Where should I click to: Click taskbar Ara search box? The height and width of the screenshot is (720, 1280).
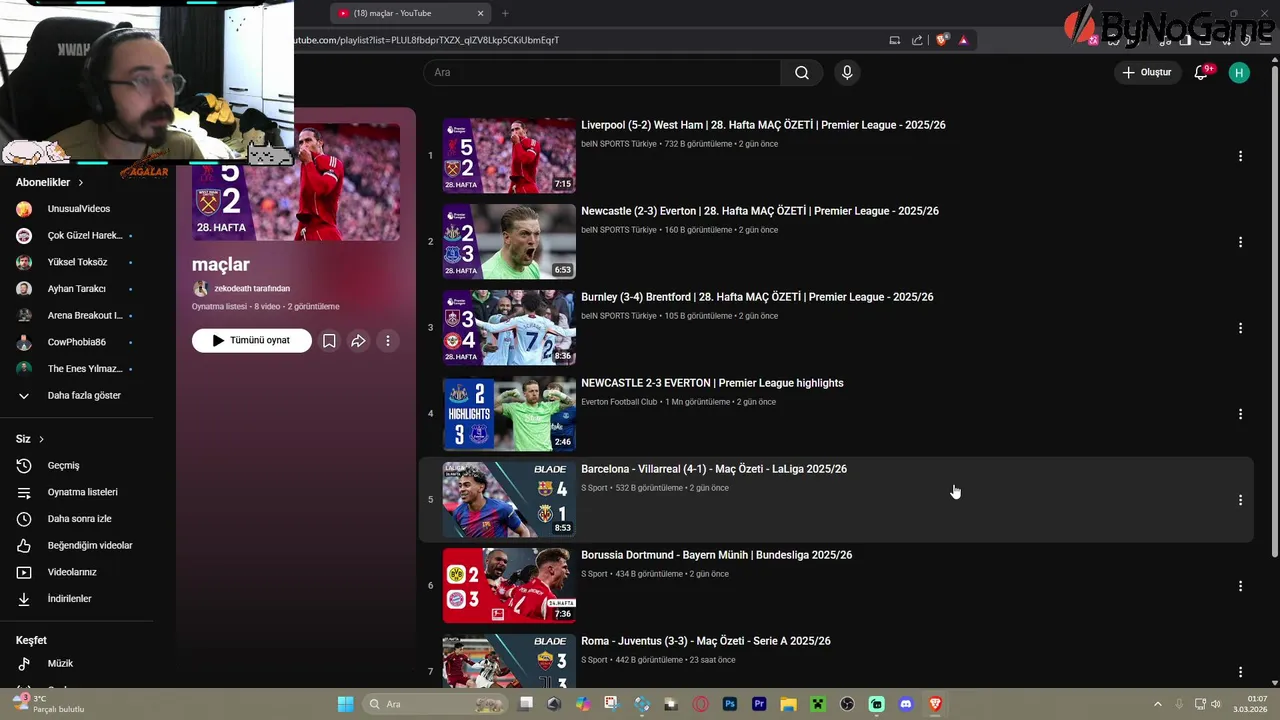(435, 704)
